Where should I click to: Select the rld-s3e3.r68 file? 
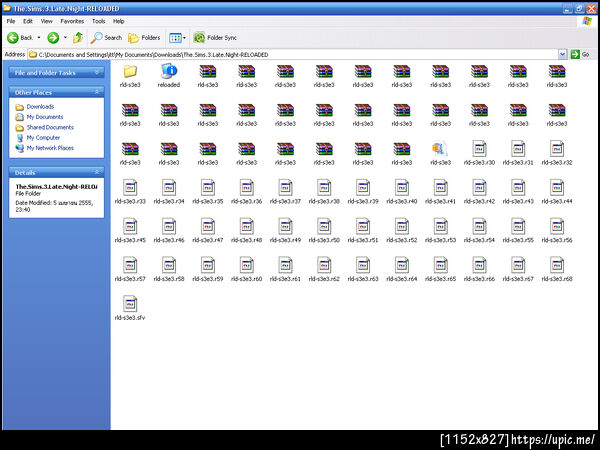pyautogui.click(x=557, y=270)
